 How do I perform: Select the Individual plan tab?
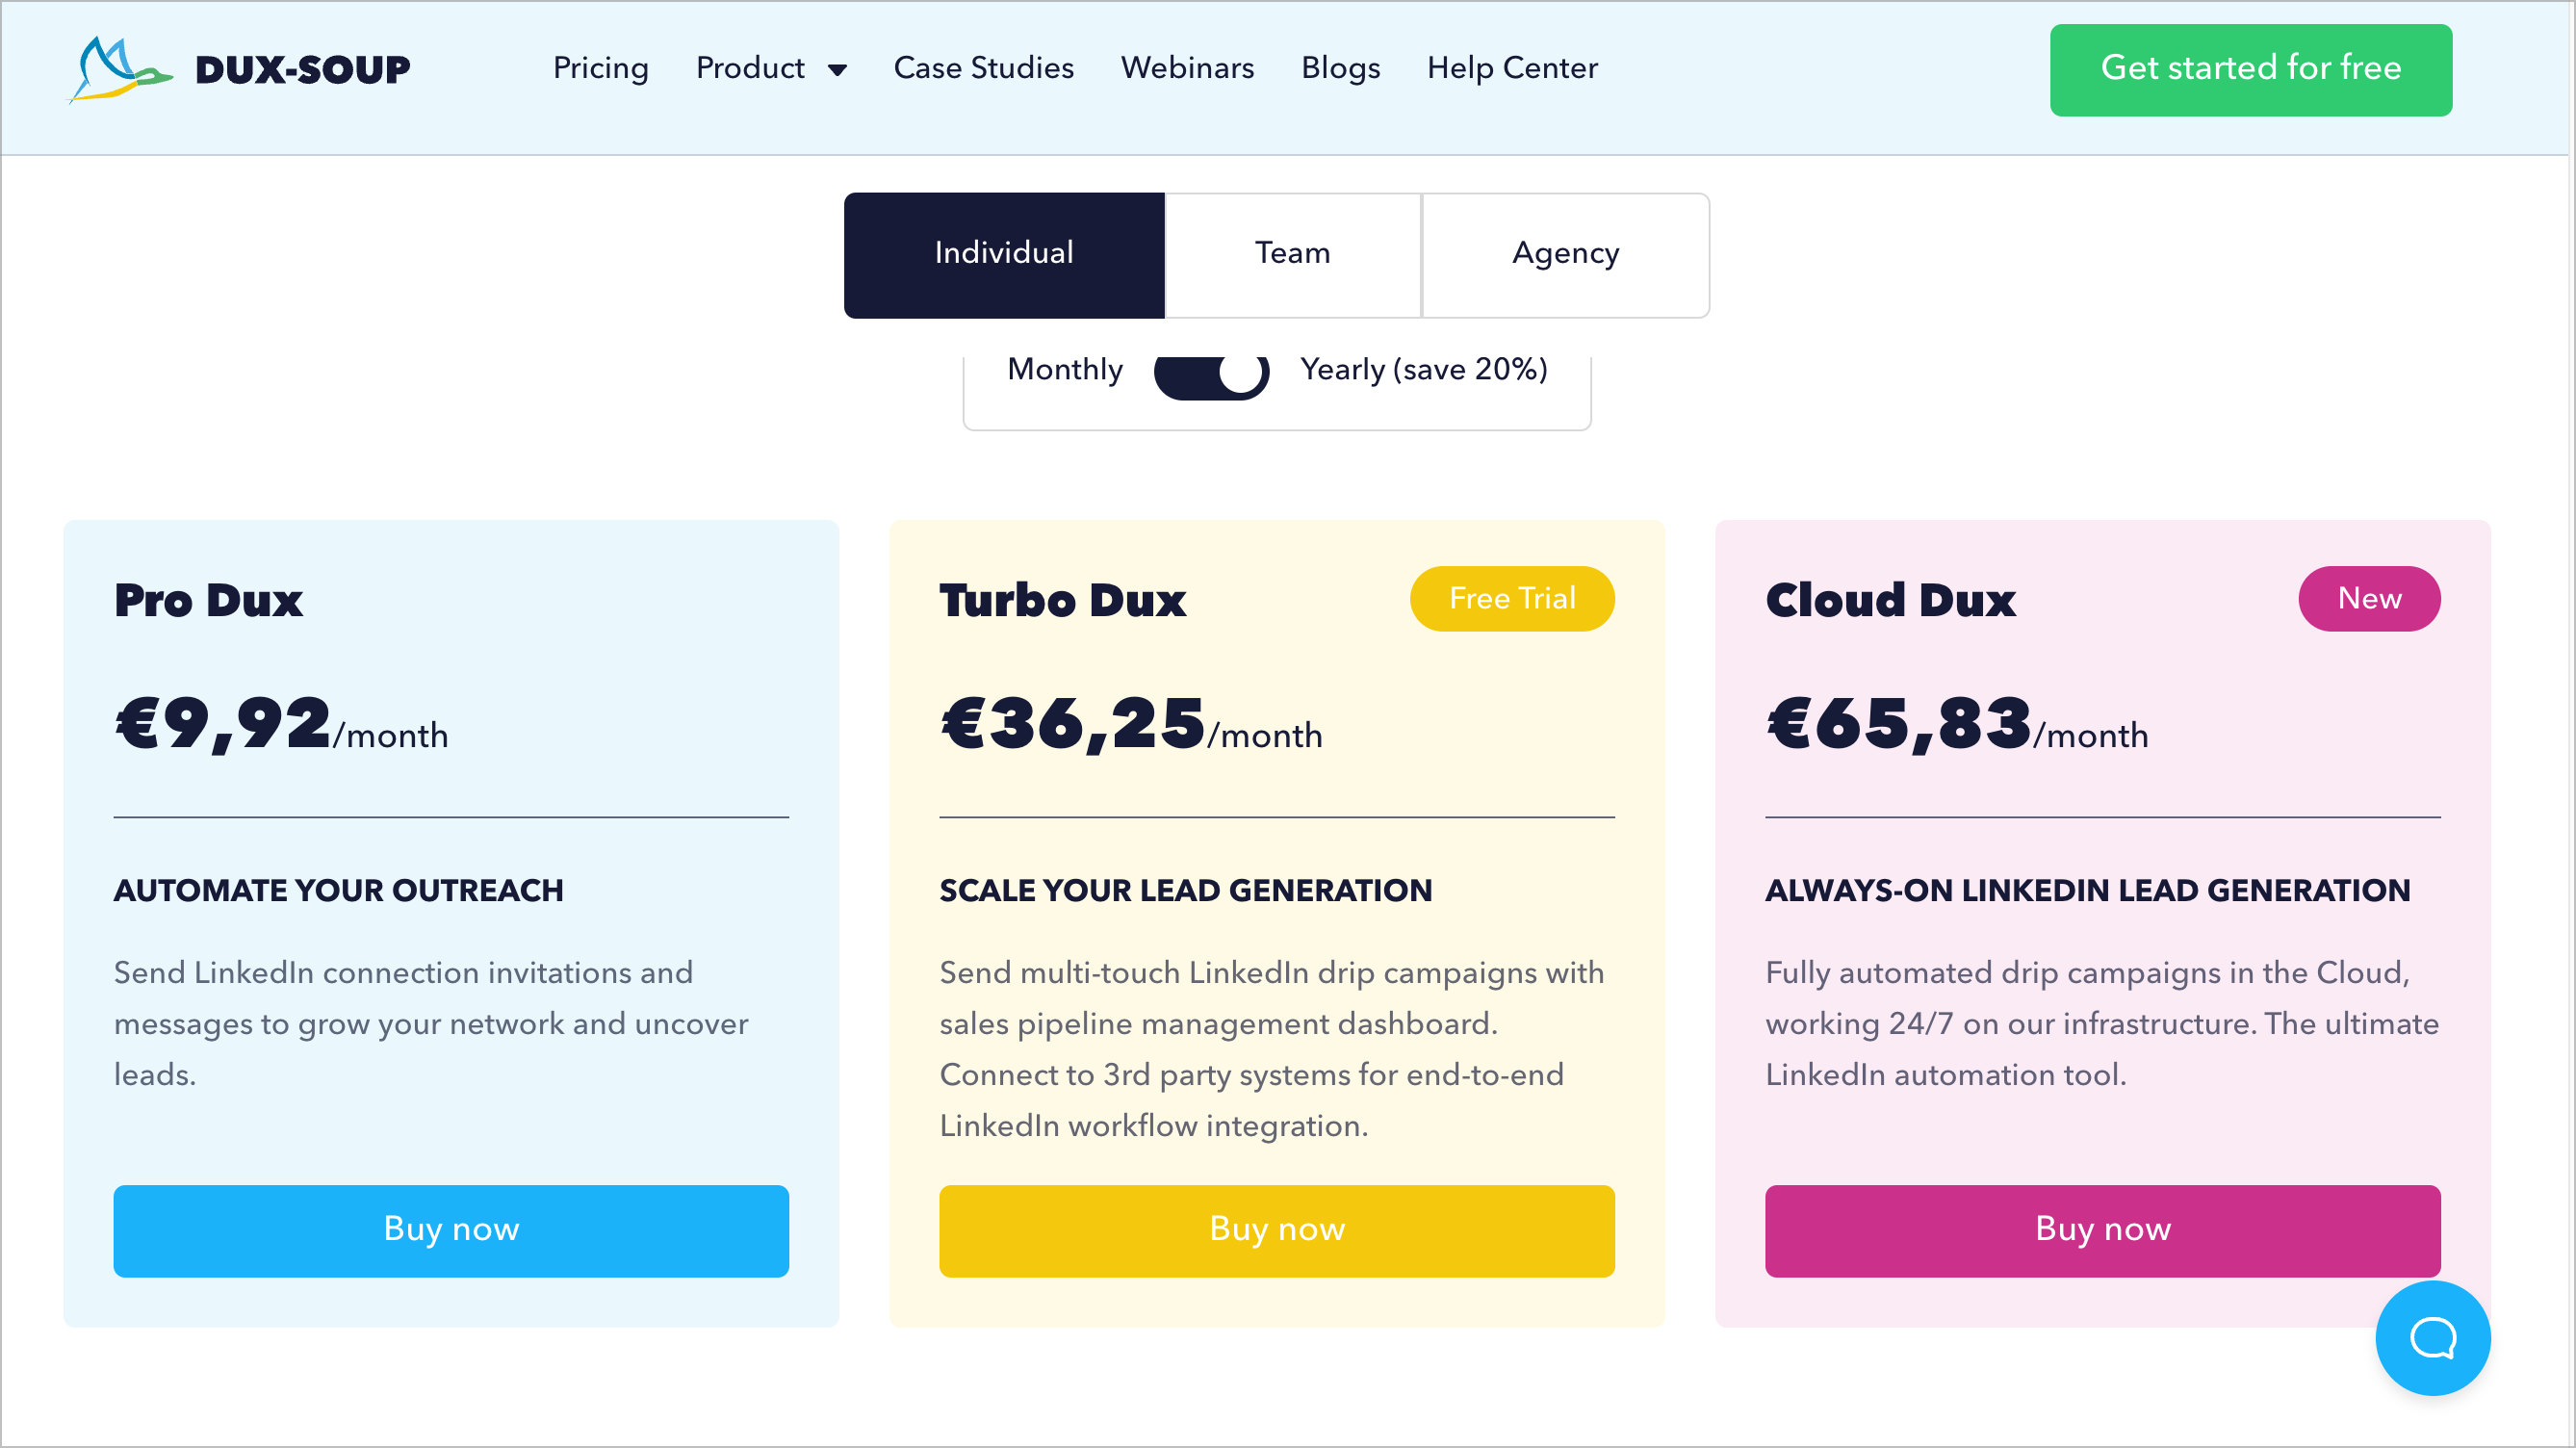pos(1004,255)
